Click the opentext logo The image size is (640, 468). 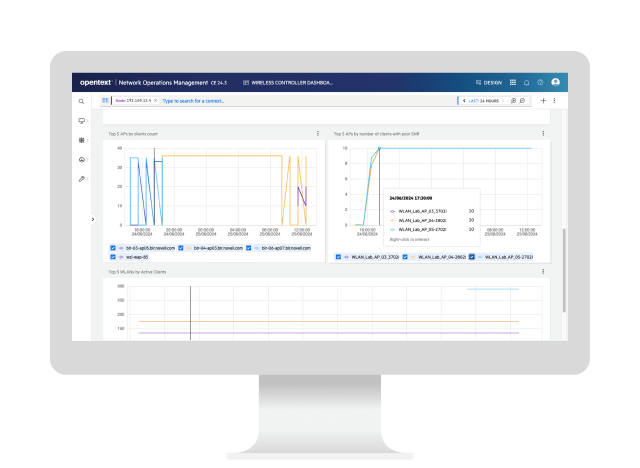pos(96,82)
